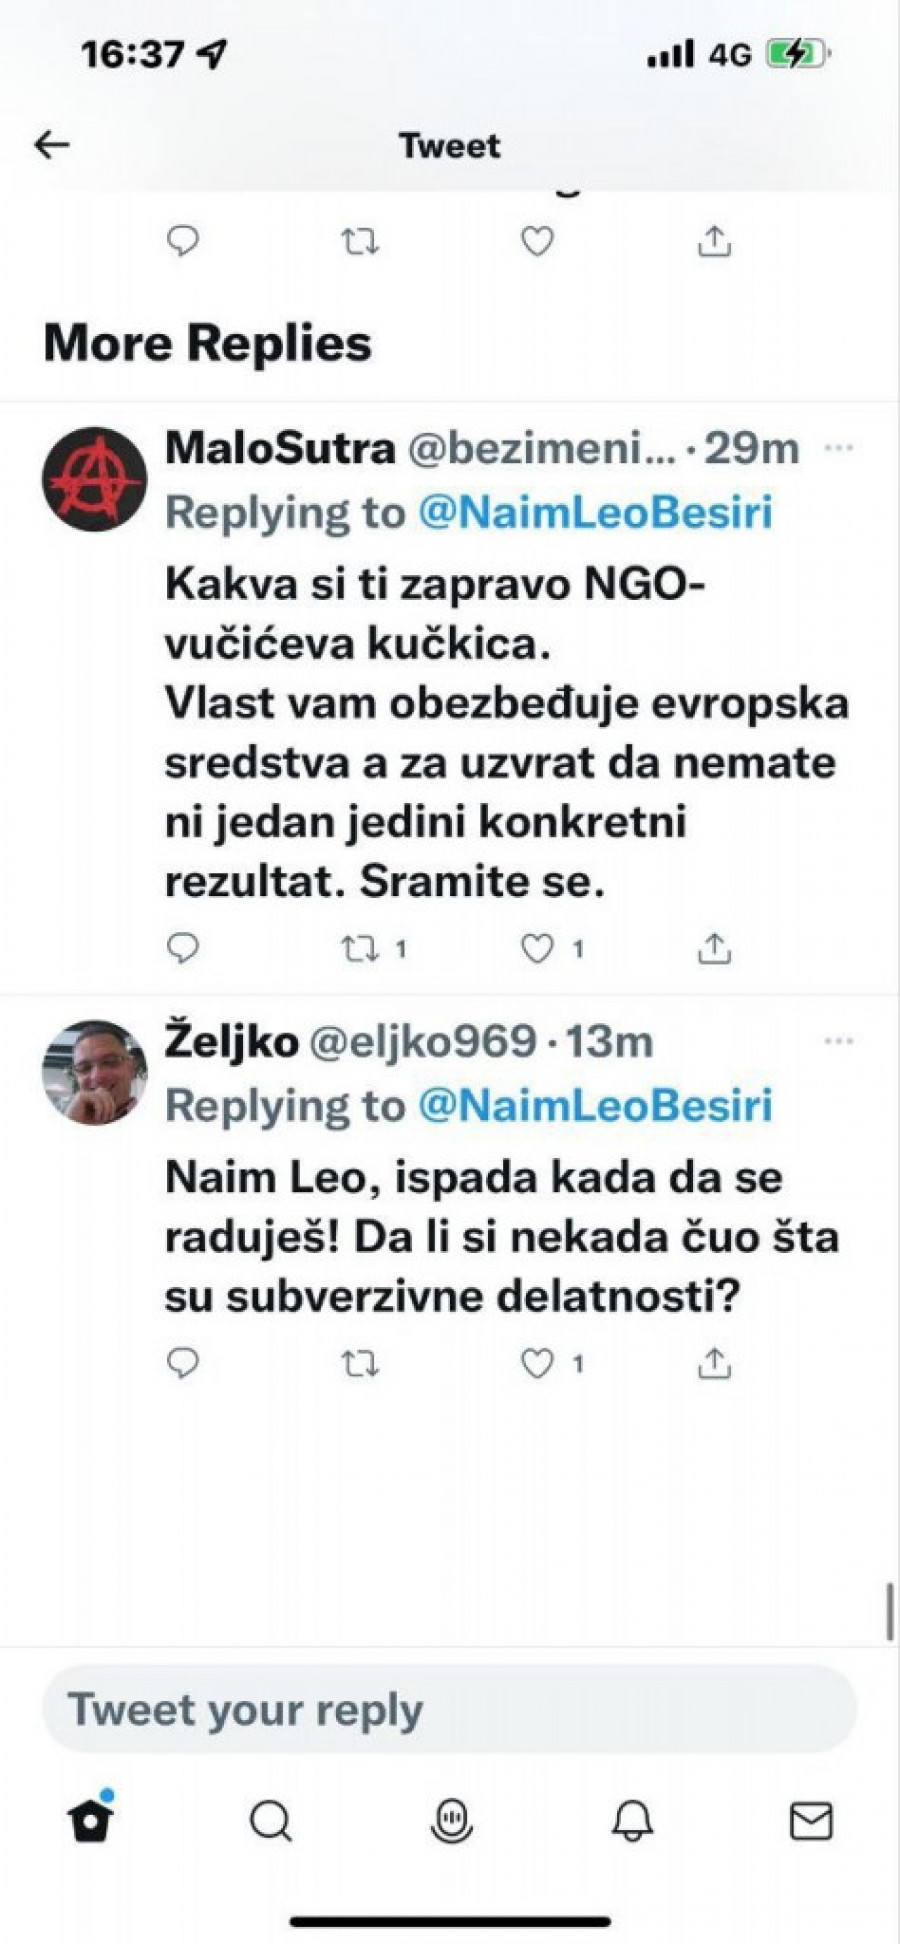Tap the Tweet your reply field
Screen dimensions: 900x1944
[450, 1709]
